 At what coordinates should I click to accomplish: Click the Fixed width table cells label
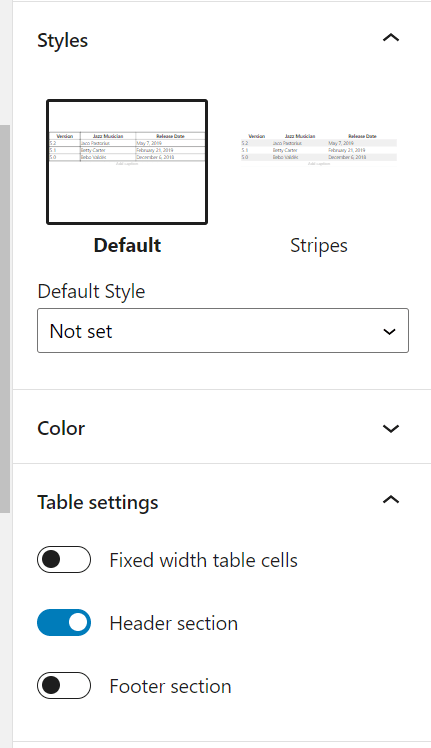(x=203, y=560)
